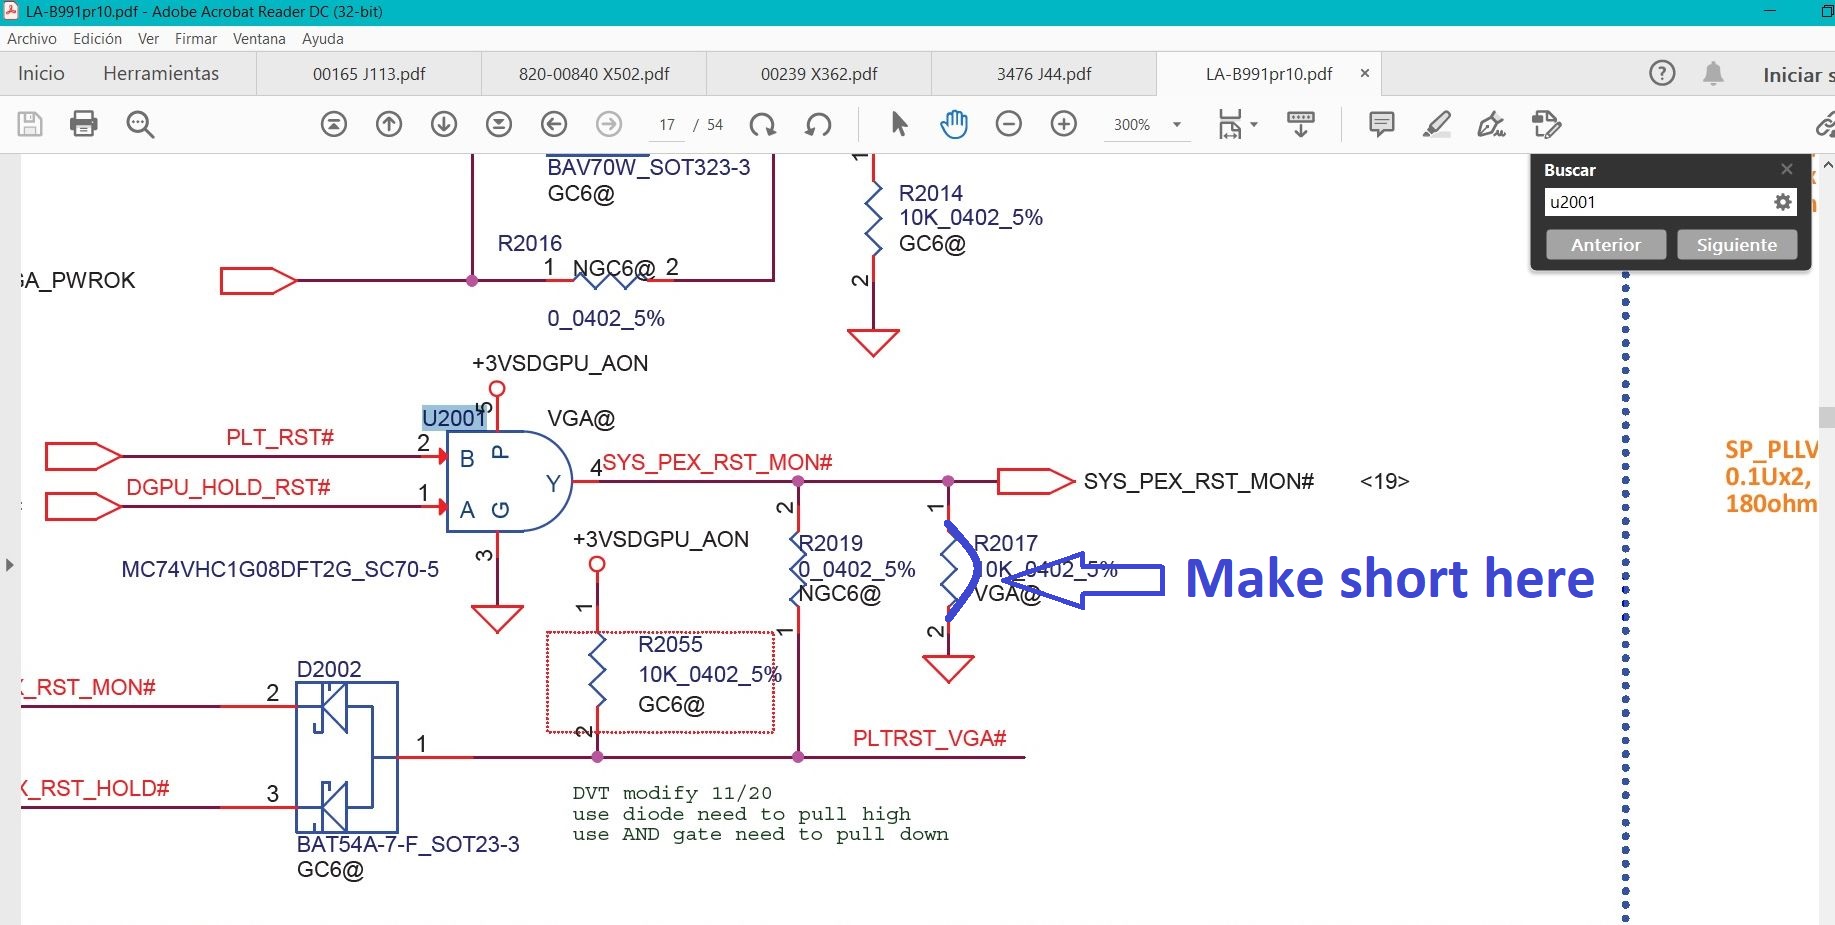Click the page number field
This screenshot has height=925, width=1835.
pos(667,125)
